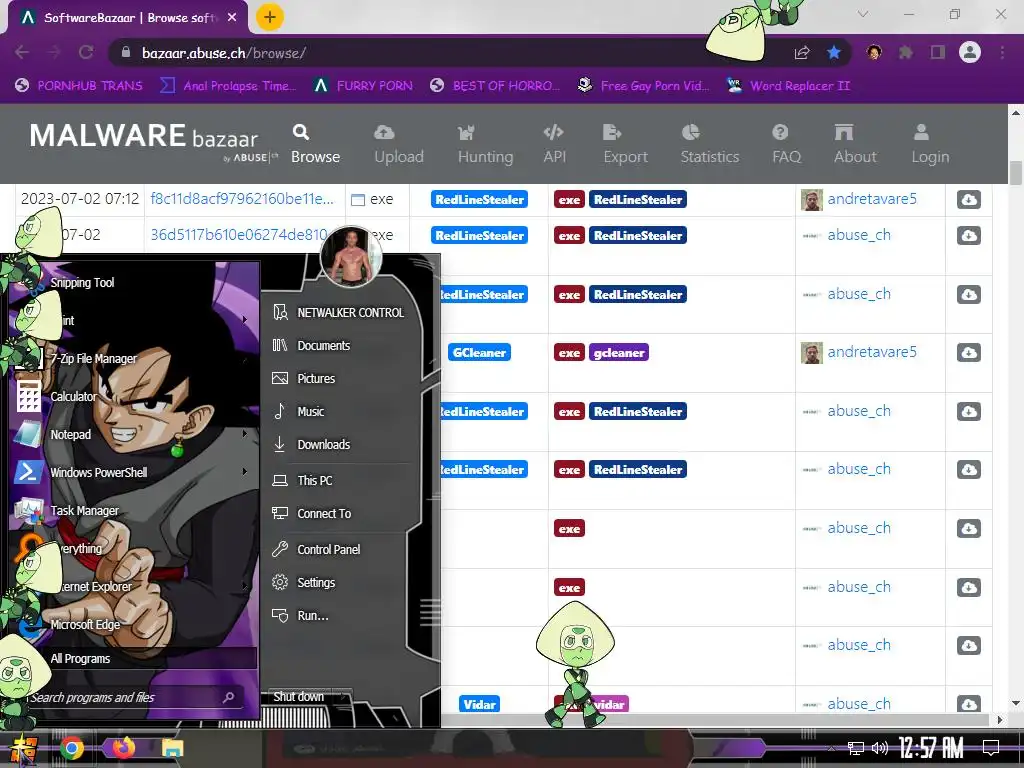Open the Chrome three-dot menu
Screen dimensions: 1024x768
[1002, 52]
